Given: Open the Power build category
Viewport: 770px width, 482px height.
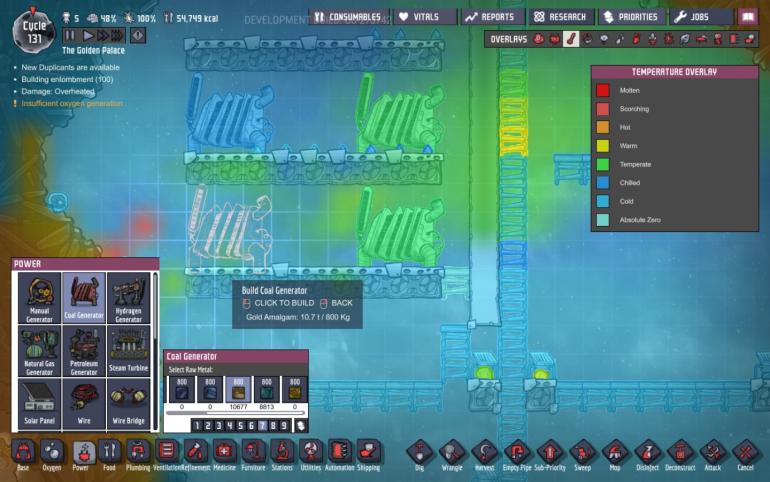Looking at the screenshot, I should (81, 455).
